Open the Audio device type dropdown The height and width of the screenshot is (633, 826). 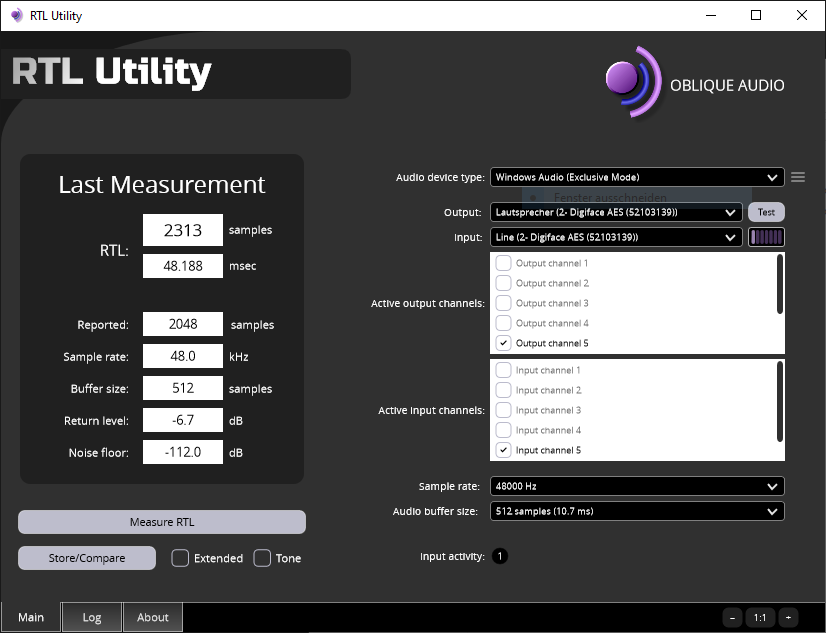[x=637, y=177]
